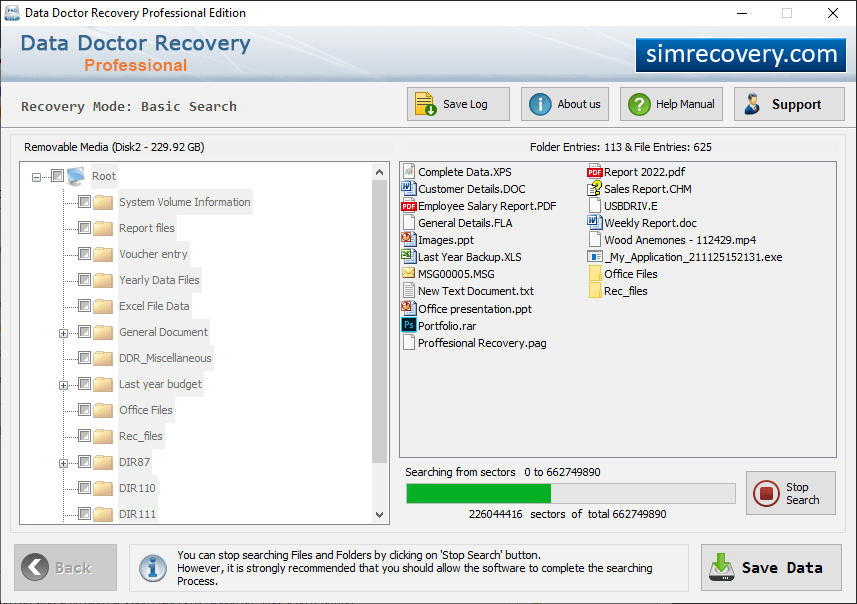
Task: Close the Data Doctor Recovery window
Action: click(832, 13)
